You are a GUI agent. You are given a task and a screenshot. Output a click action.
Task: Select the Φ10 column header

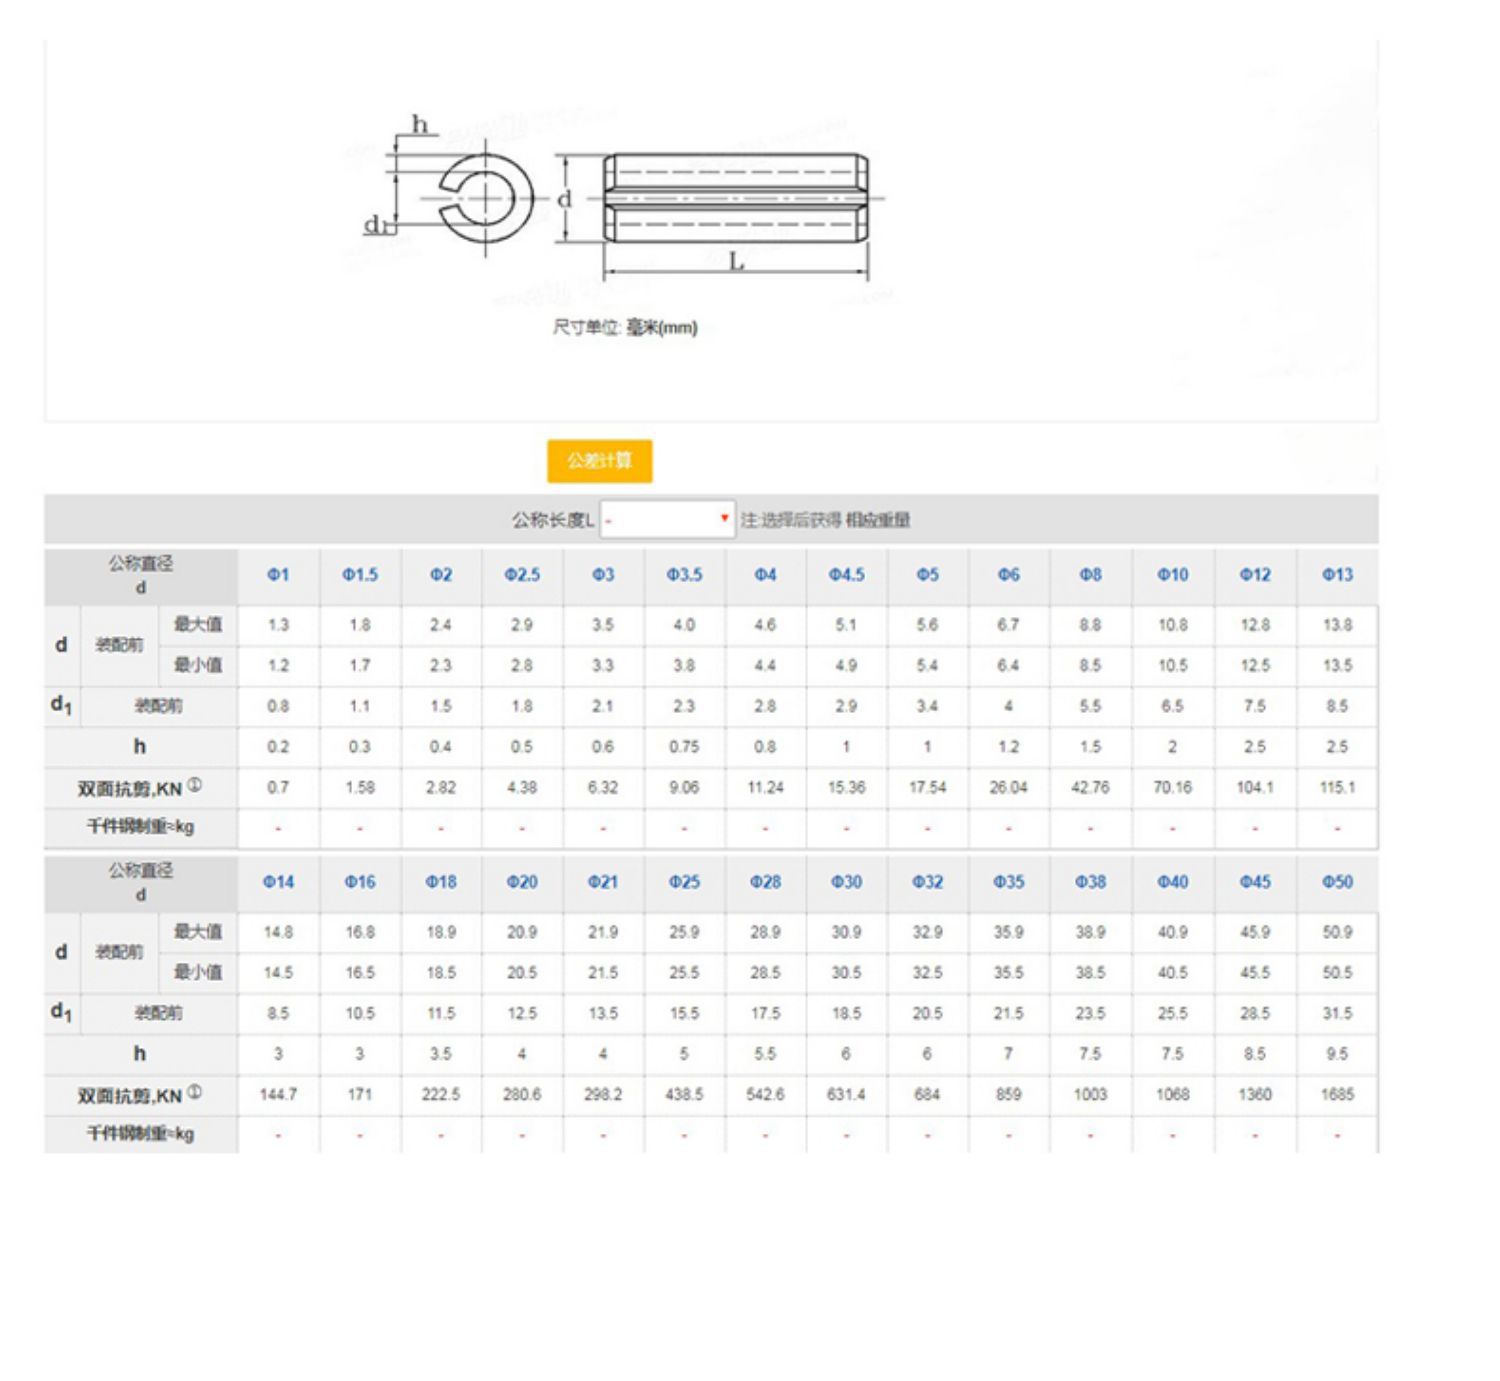(x=1173, y=575)
